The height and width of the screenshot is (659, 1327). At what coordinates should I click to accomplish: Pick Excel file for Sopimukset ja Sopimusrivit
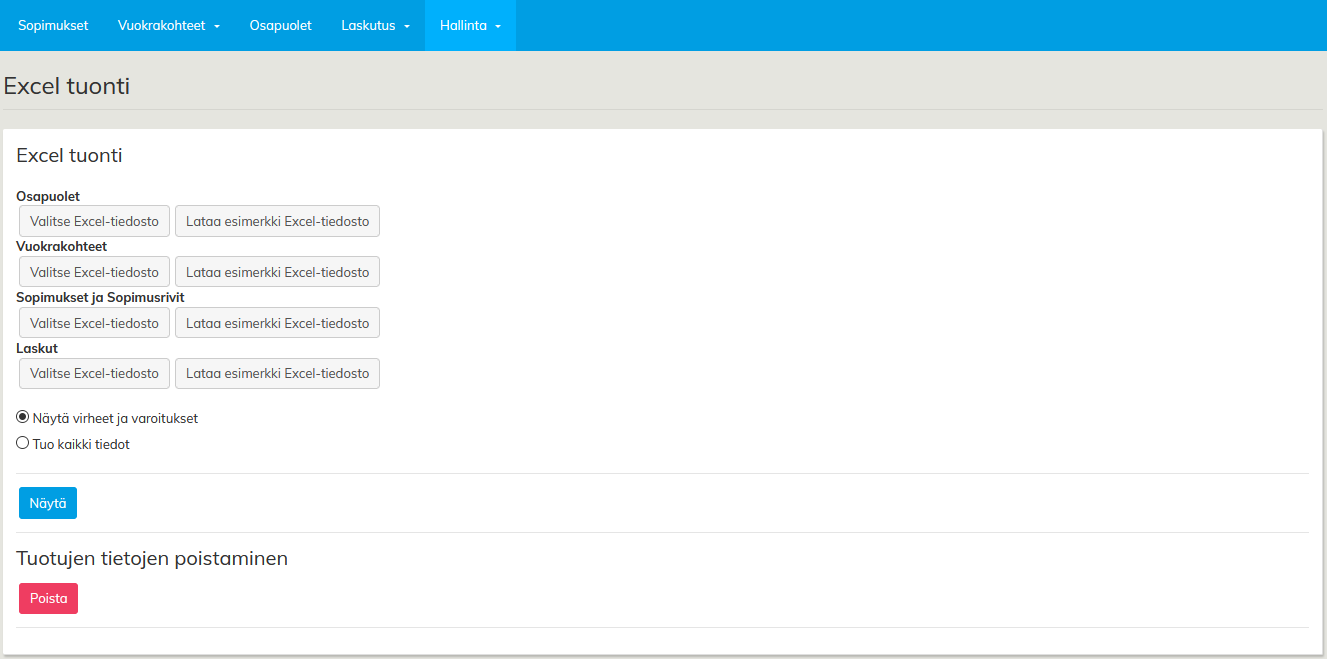[x=94, y=323]
